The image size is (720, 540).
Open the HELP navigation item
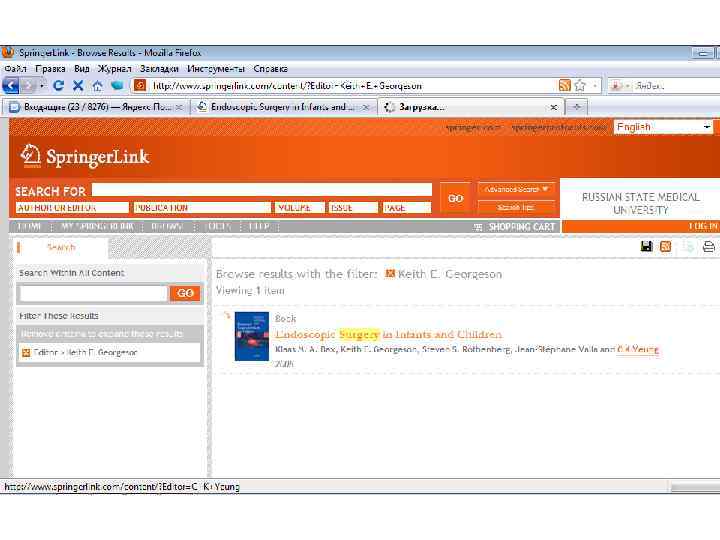(259, 226)
